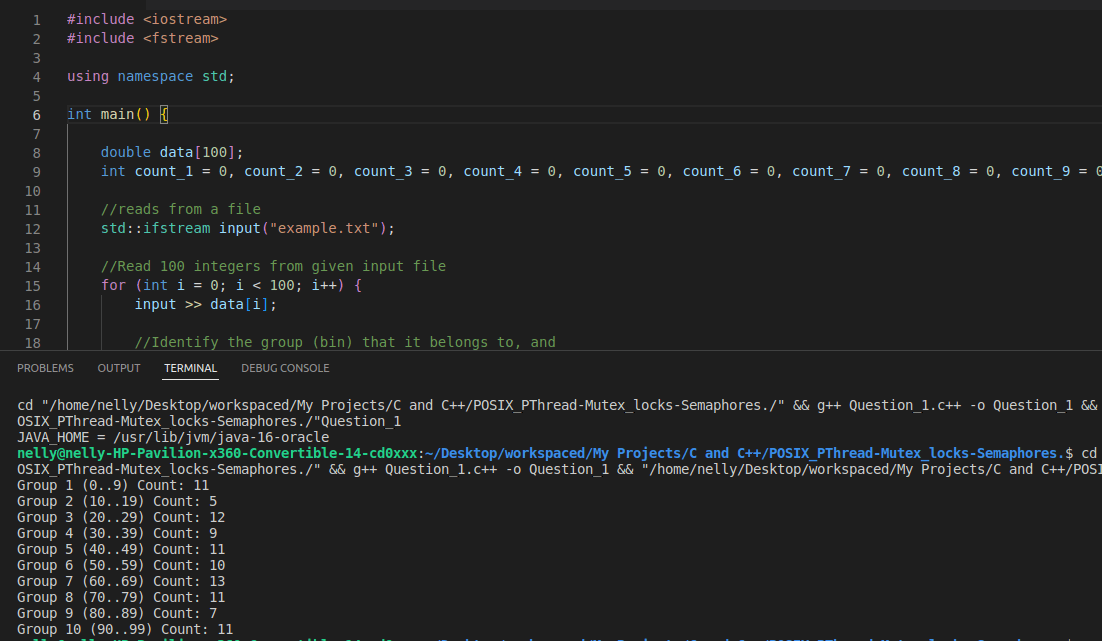
Task: Switch to the PROBLEMS tab
Action: click(x=45, y=367)
